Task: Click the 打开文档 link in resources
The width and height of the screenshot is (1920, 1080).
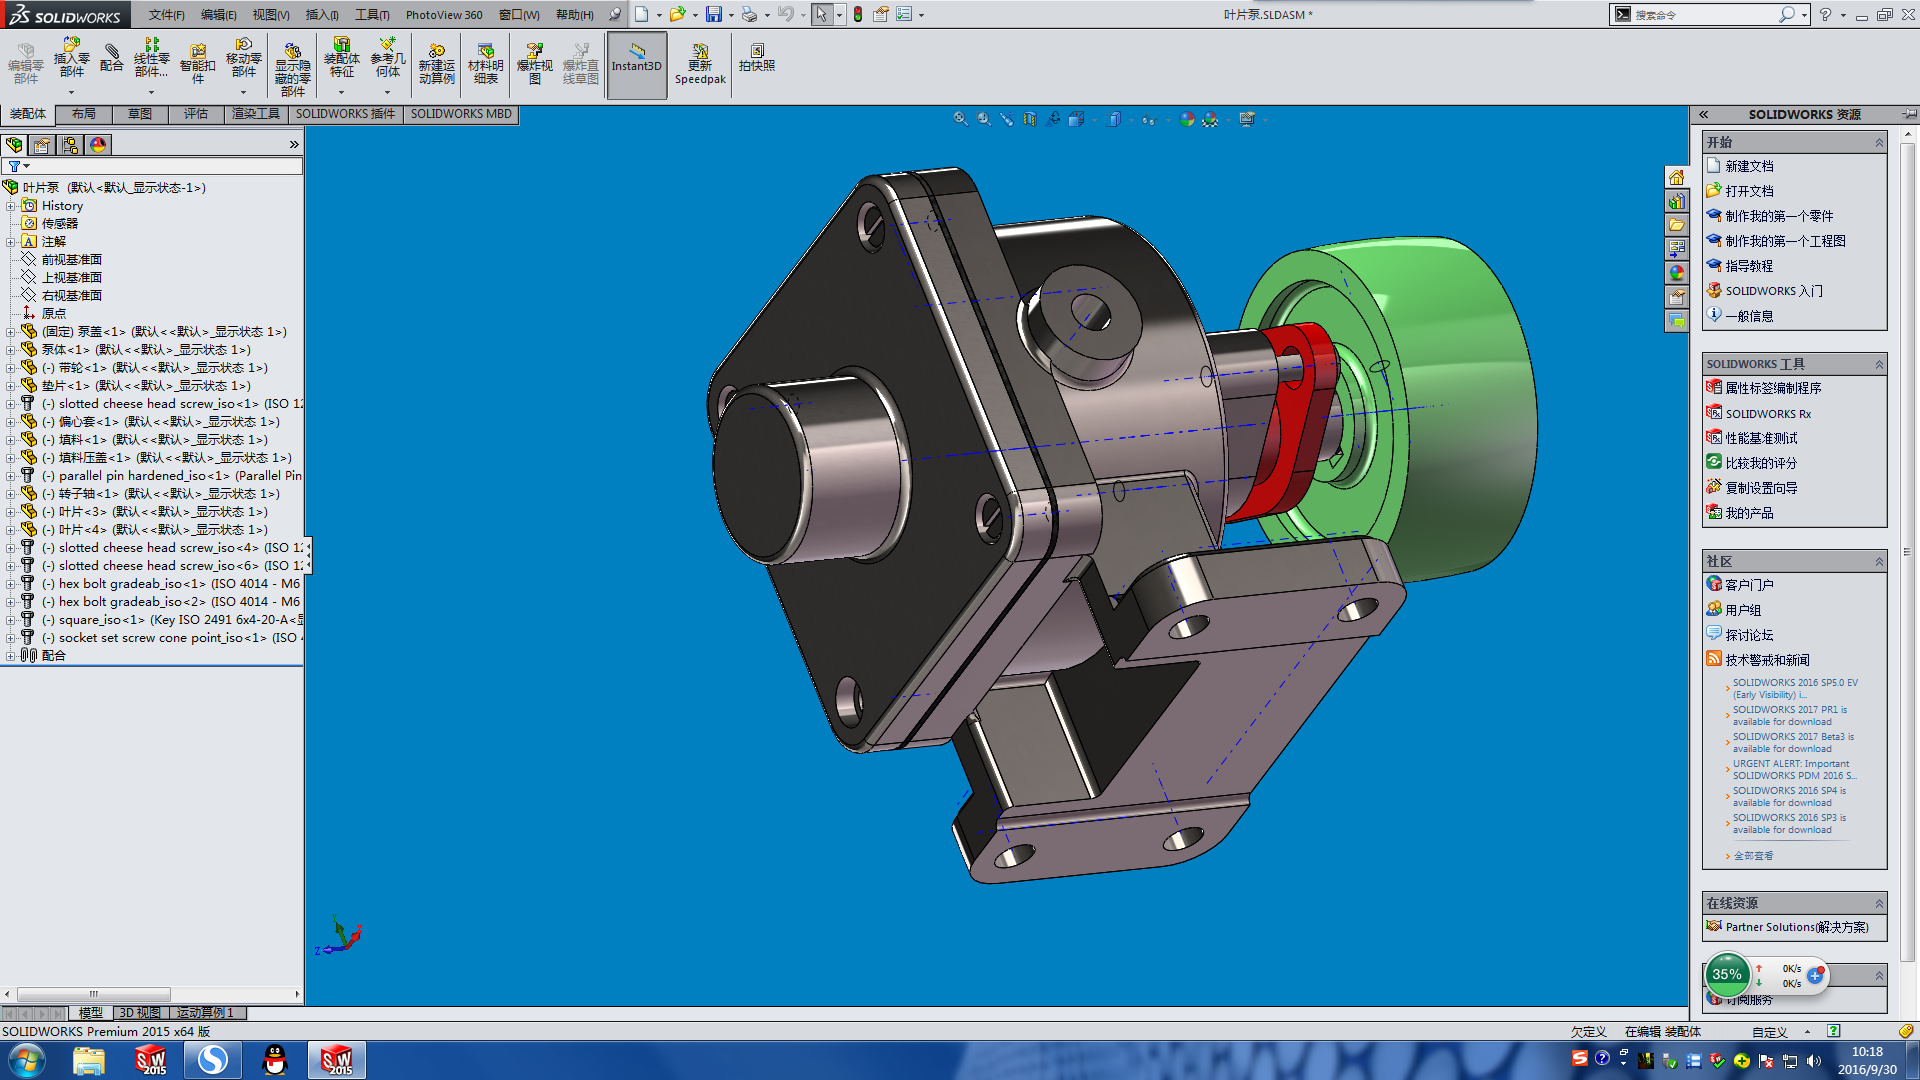Action: click(1749, 191)
